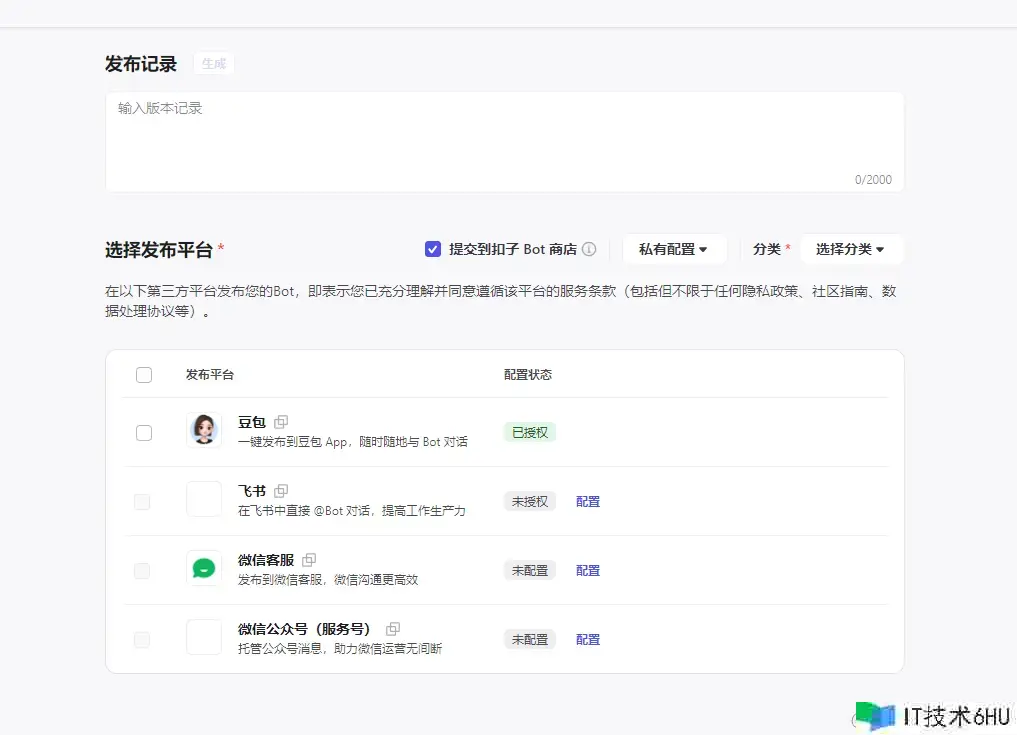Uncheck 提交到扣子 Bot 商店 checkbox
1017x735 pixels.
(433, 249)
